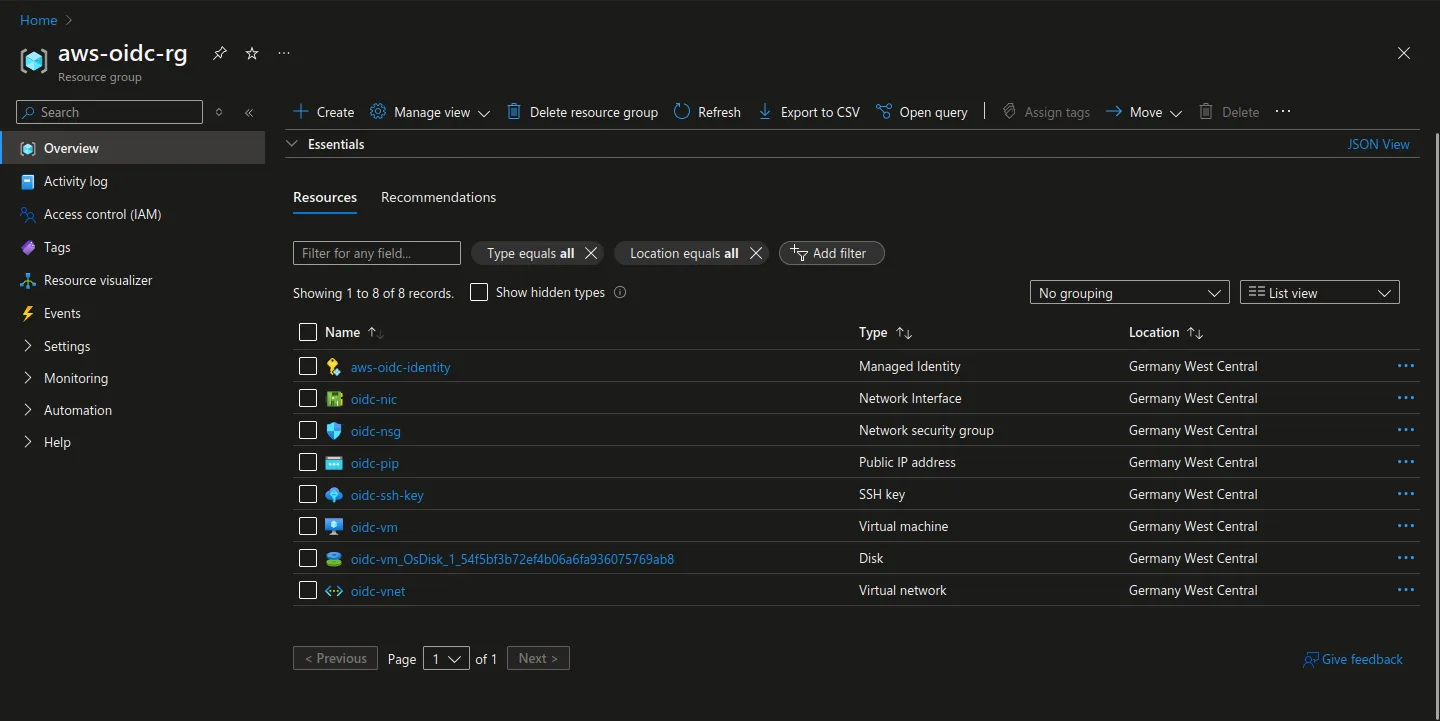Open the Activity log in the sidebar

(x=75, y=182)
